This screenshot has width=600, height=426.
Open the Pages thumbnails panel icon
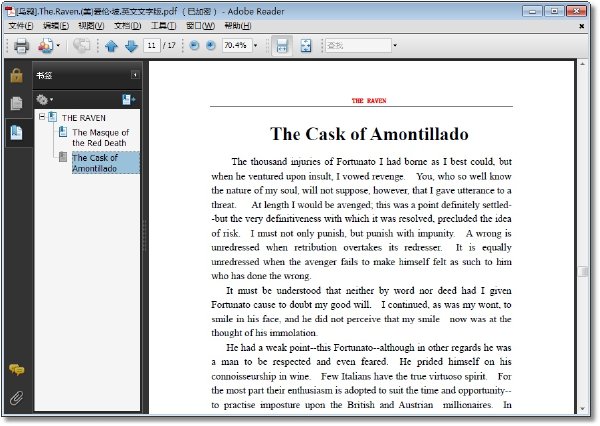tap(16, 103)
